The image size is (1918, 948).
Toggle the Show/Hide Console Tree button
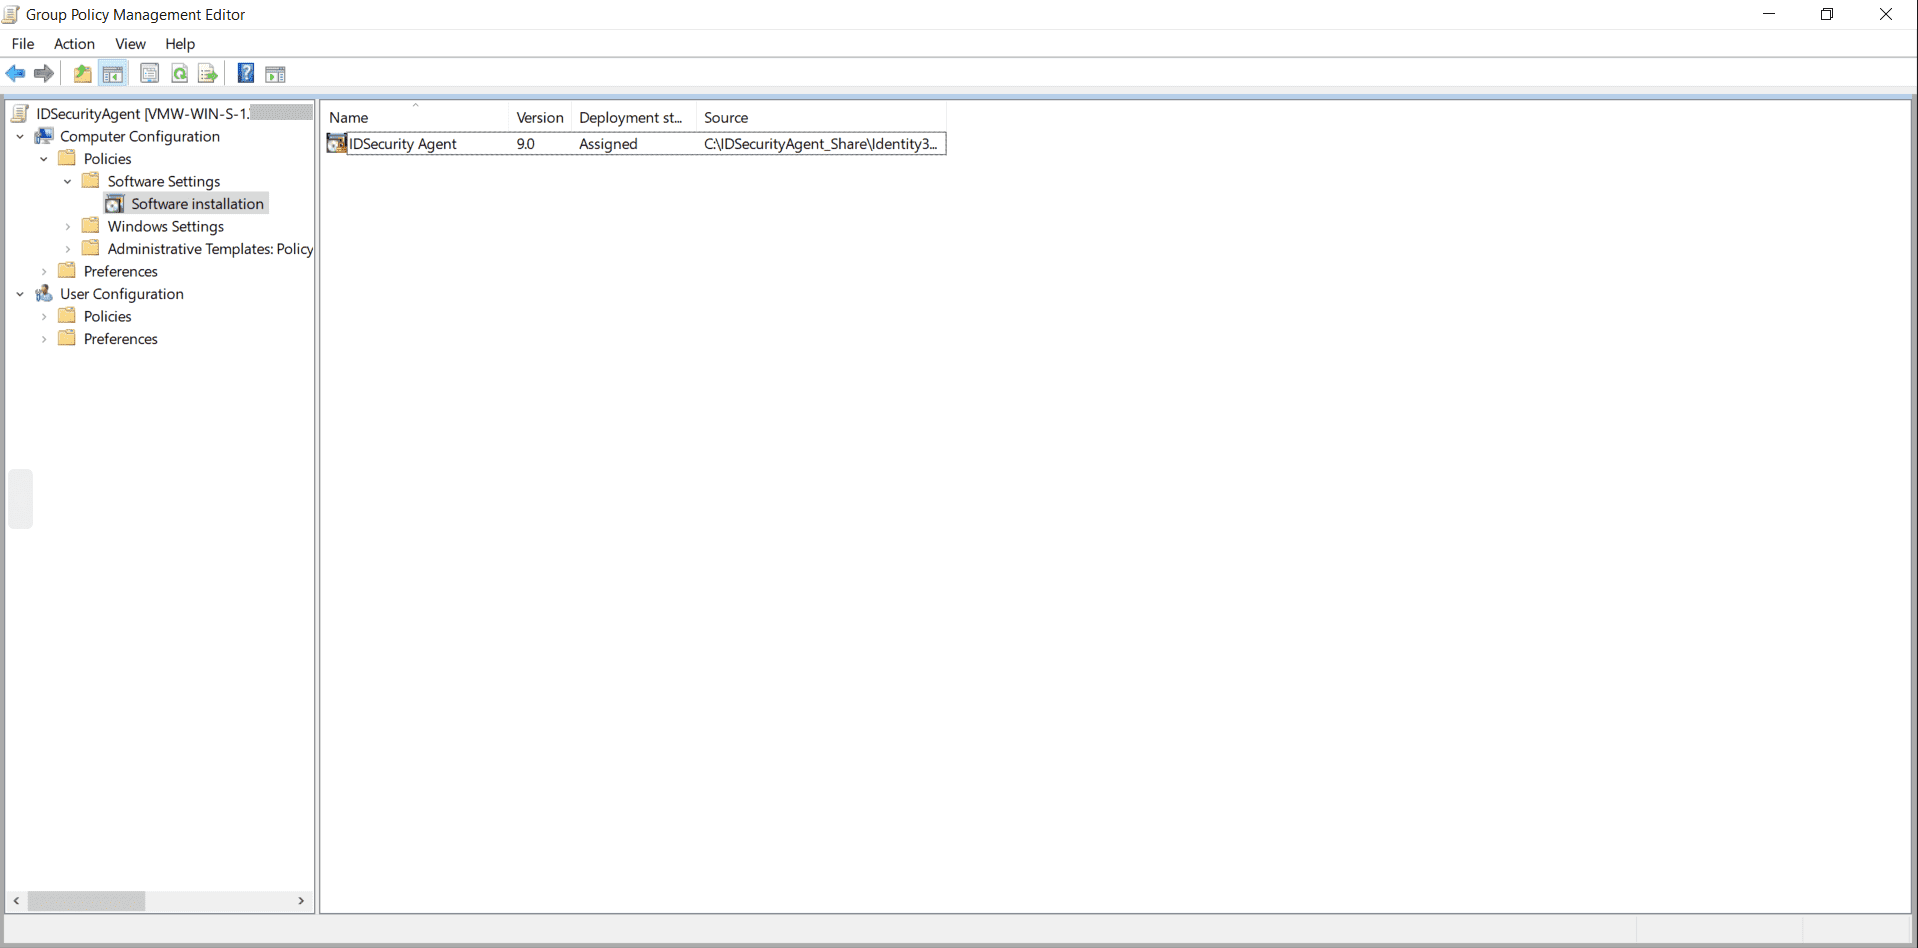tap(113, 73)
